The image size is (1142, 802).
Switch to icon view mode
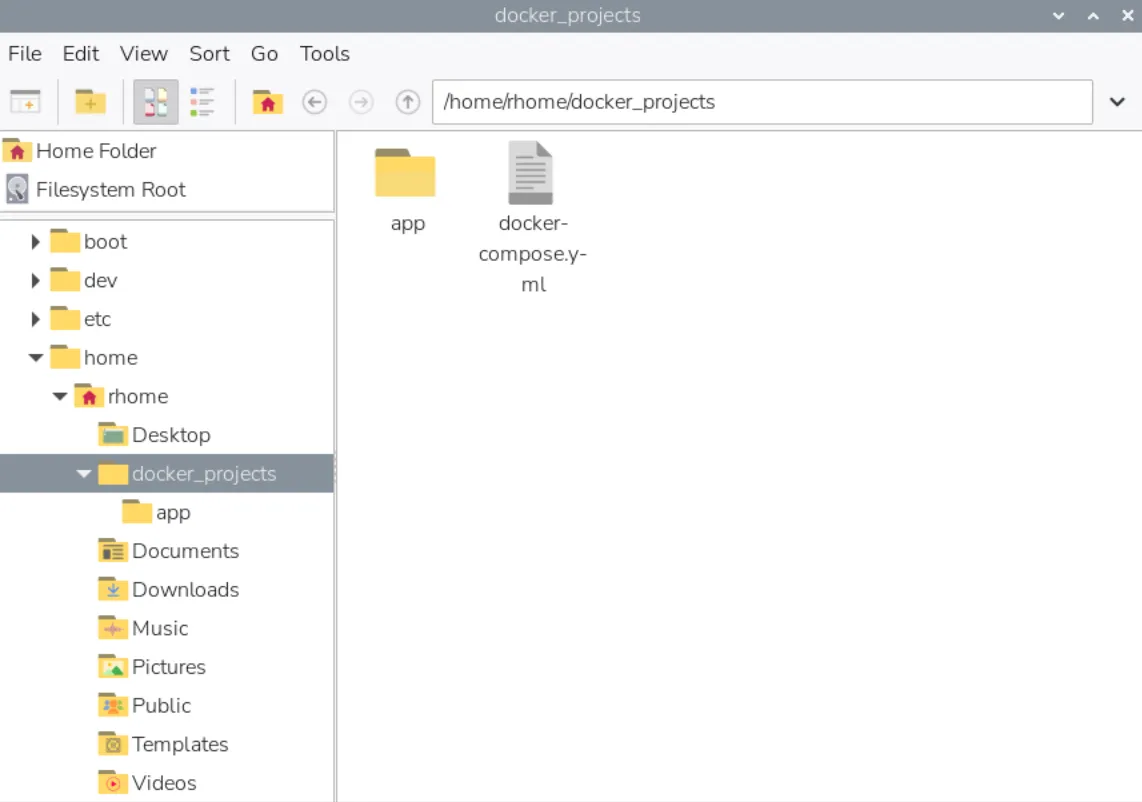coord(156,102)
